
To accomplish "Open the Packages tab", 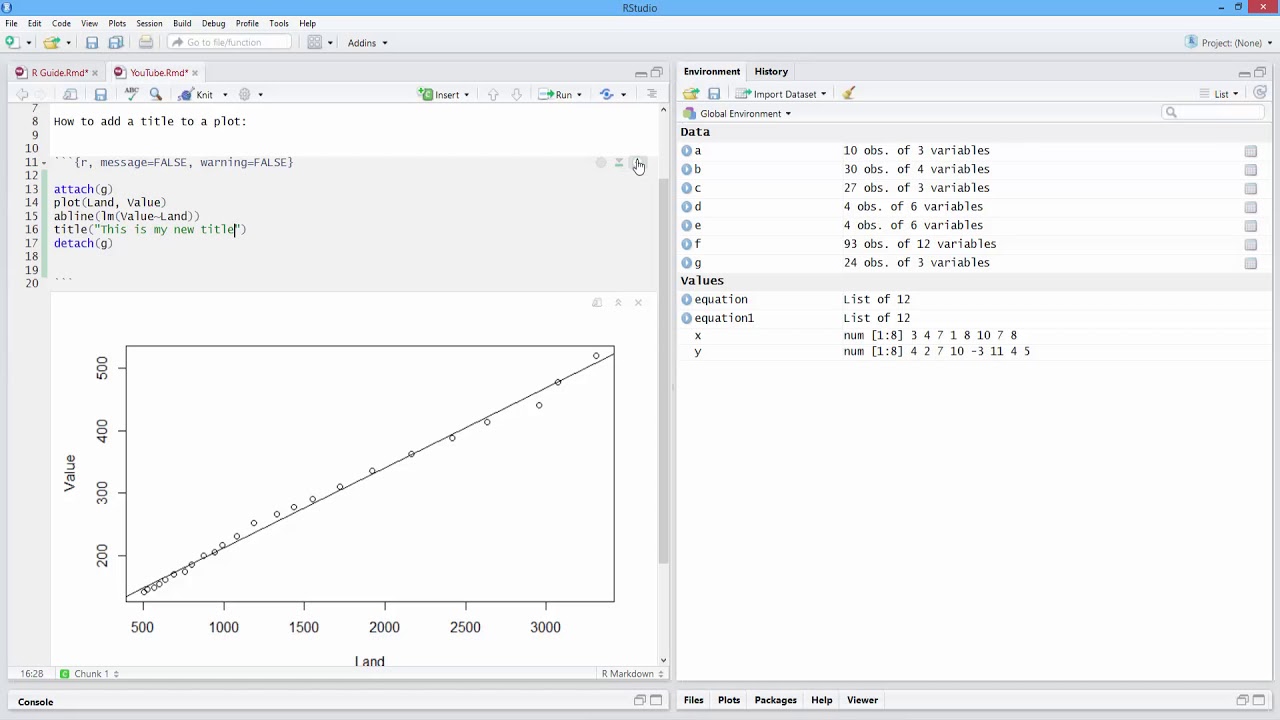I will [x=775, y=700].
